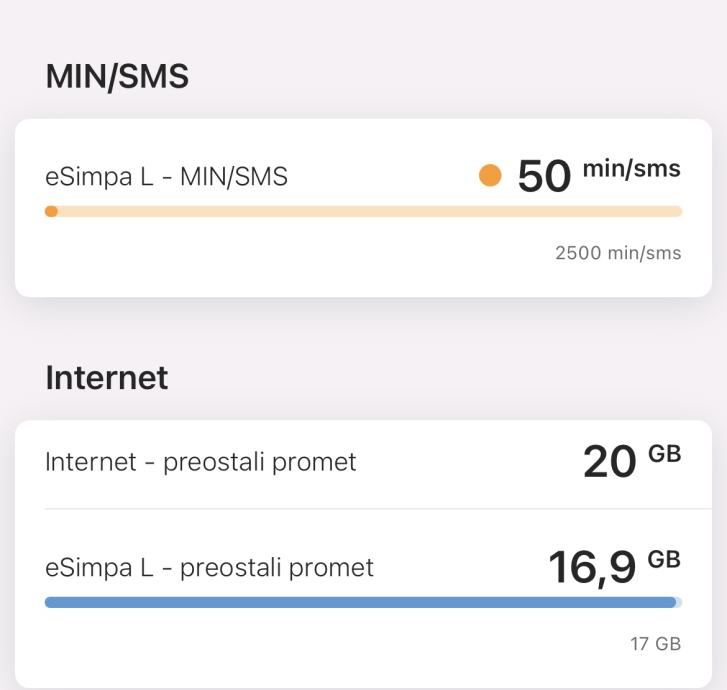Click the GB unit beside 16,9
Screen dimensions: 727x690
665,559
